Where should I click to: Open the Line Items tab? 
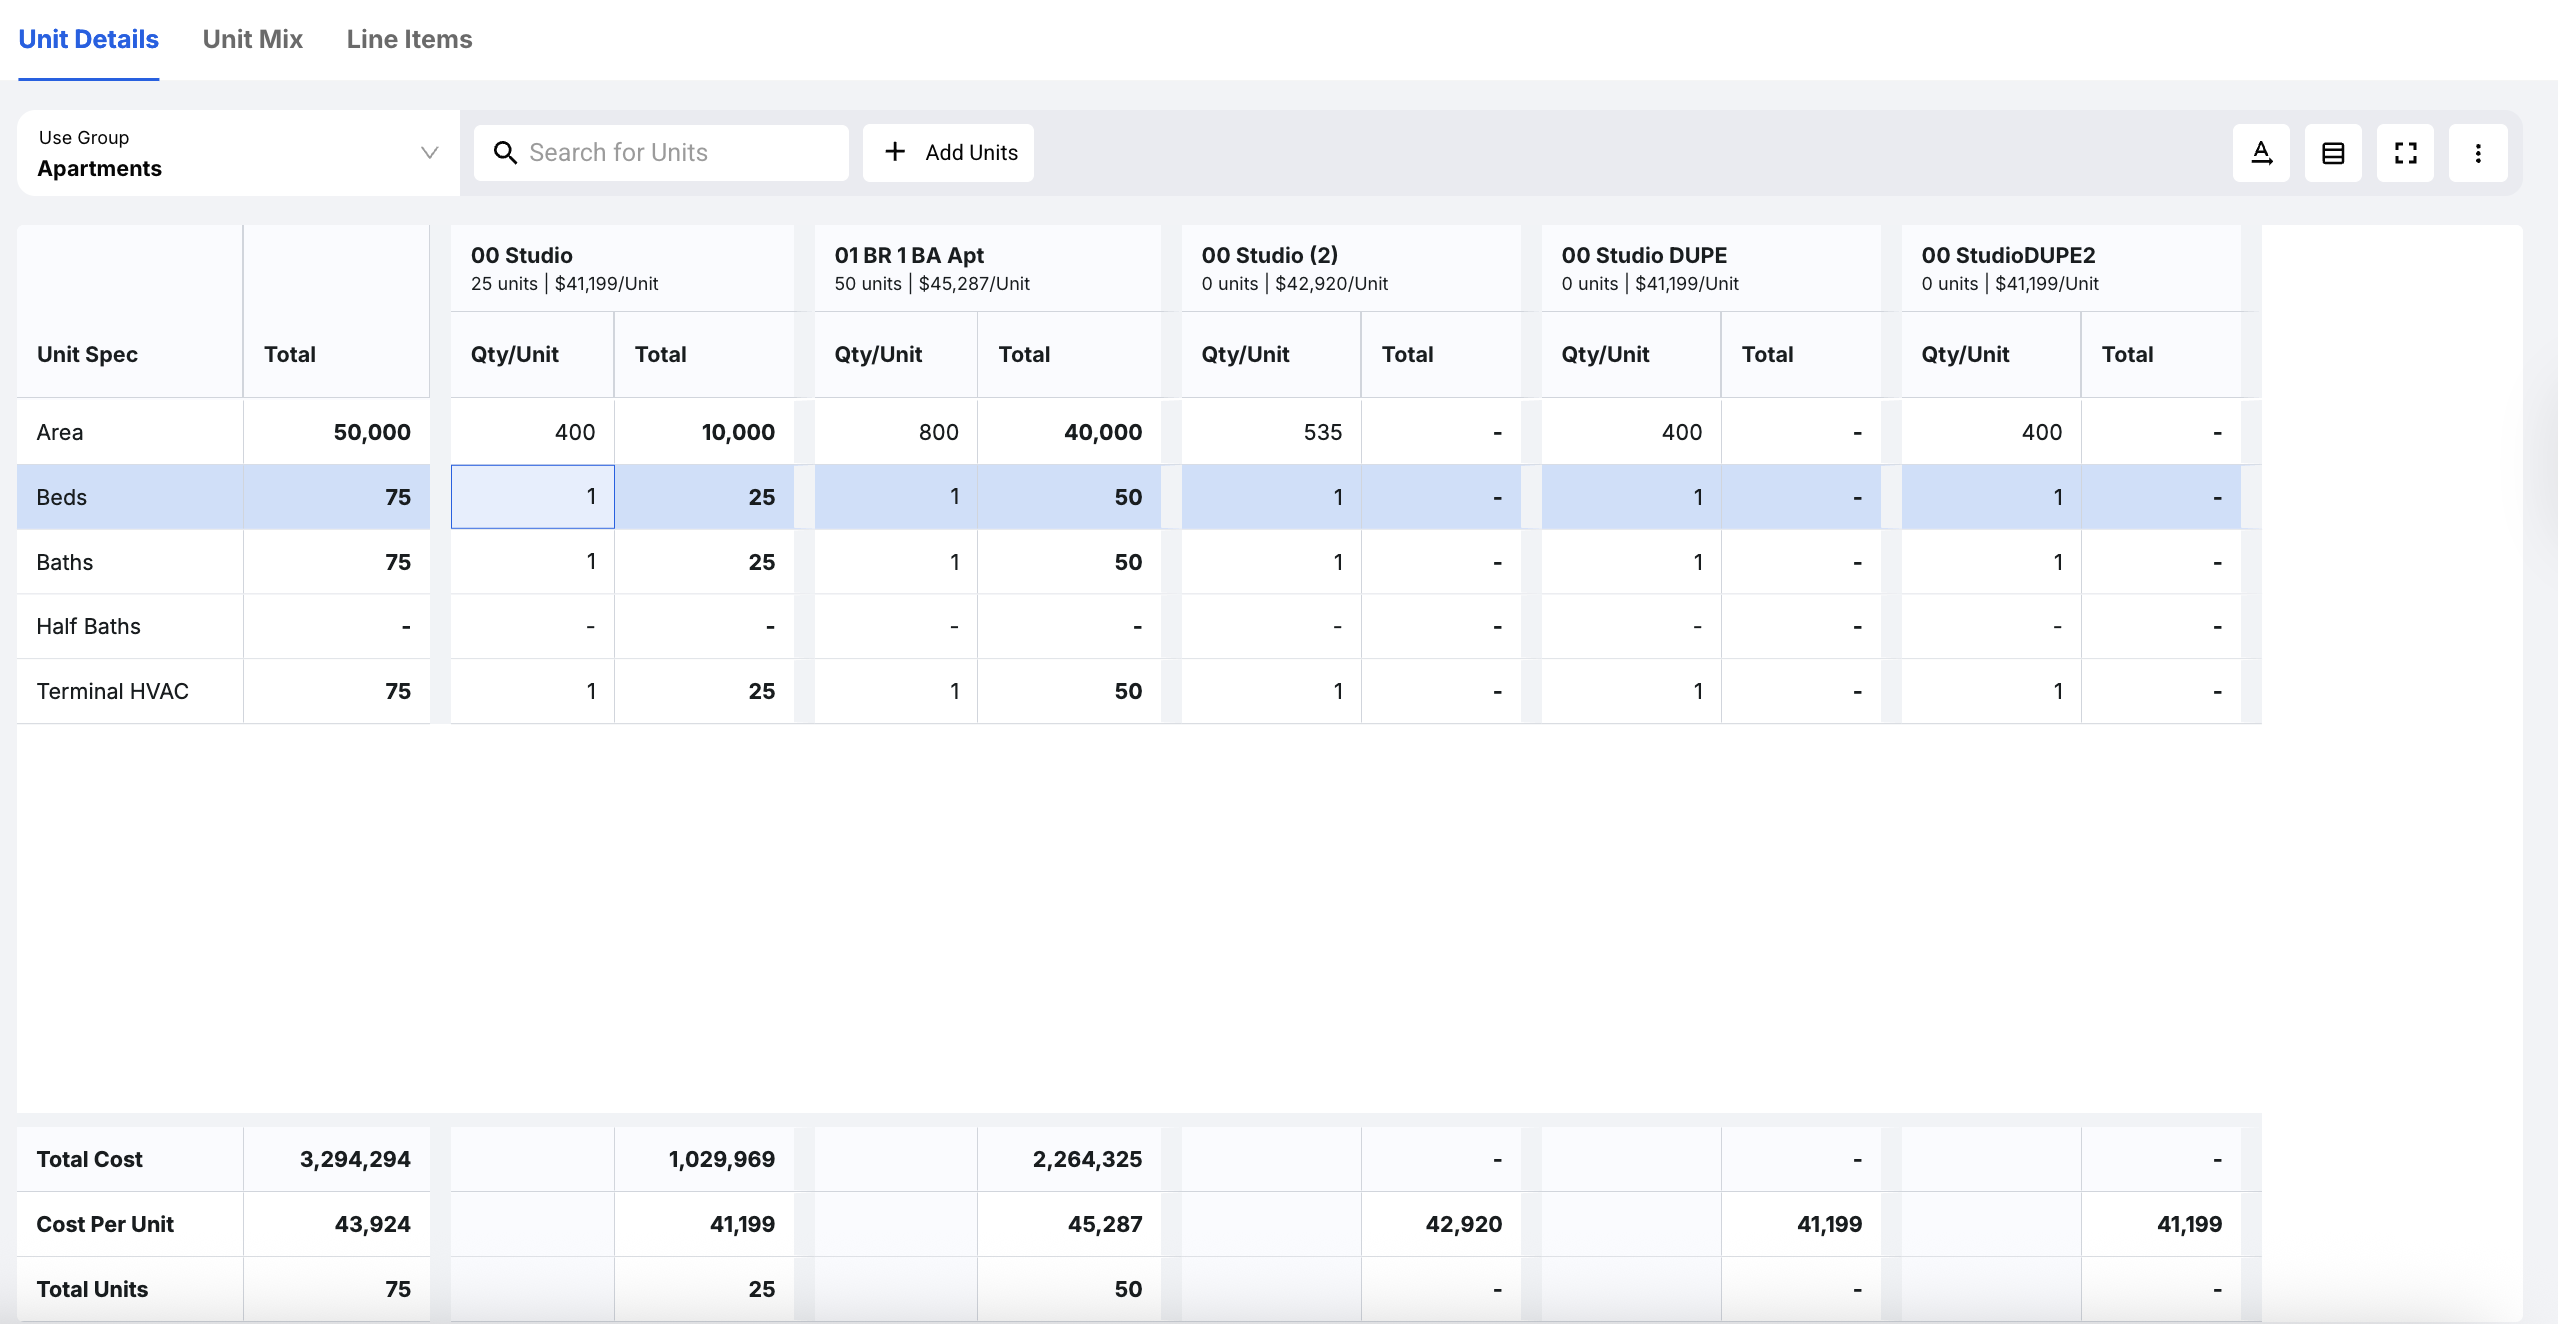409,40
